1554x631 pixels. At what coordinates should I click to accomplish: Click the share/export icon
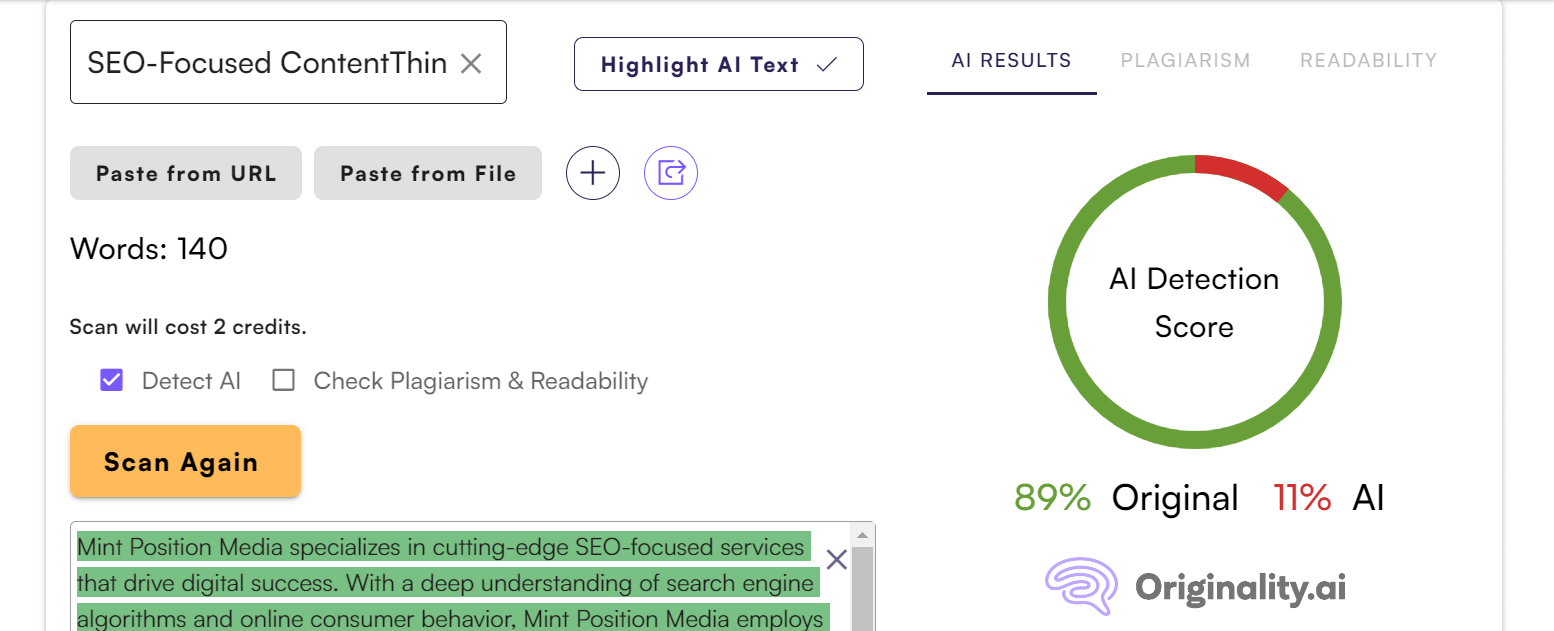(x=671, y=173)
